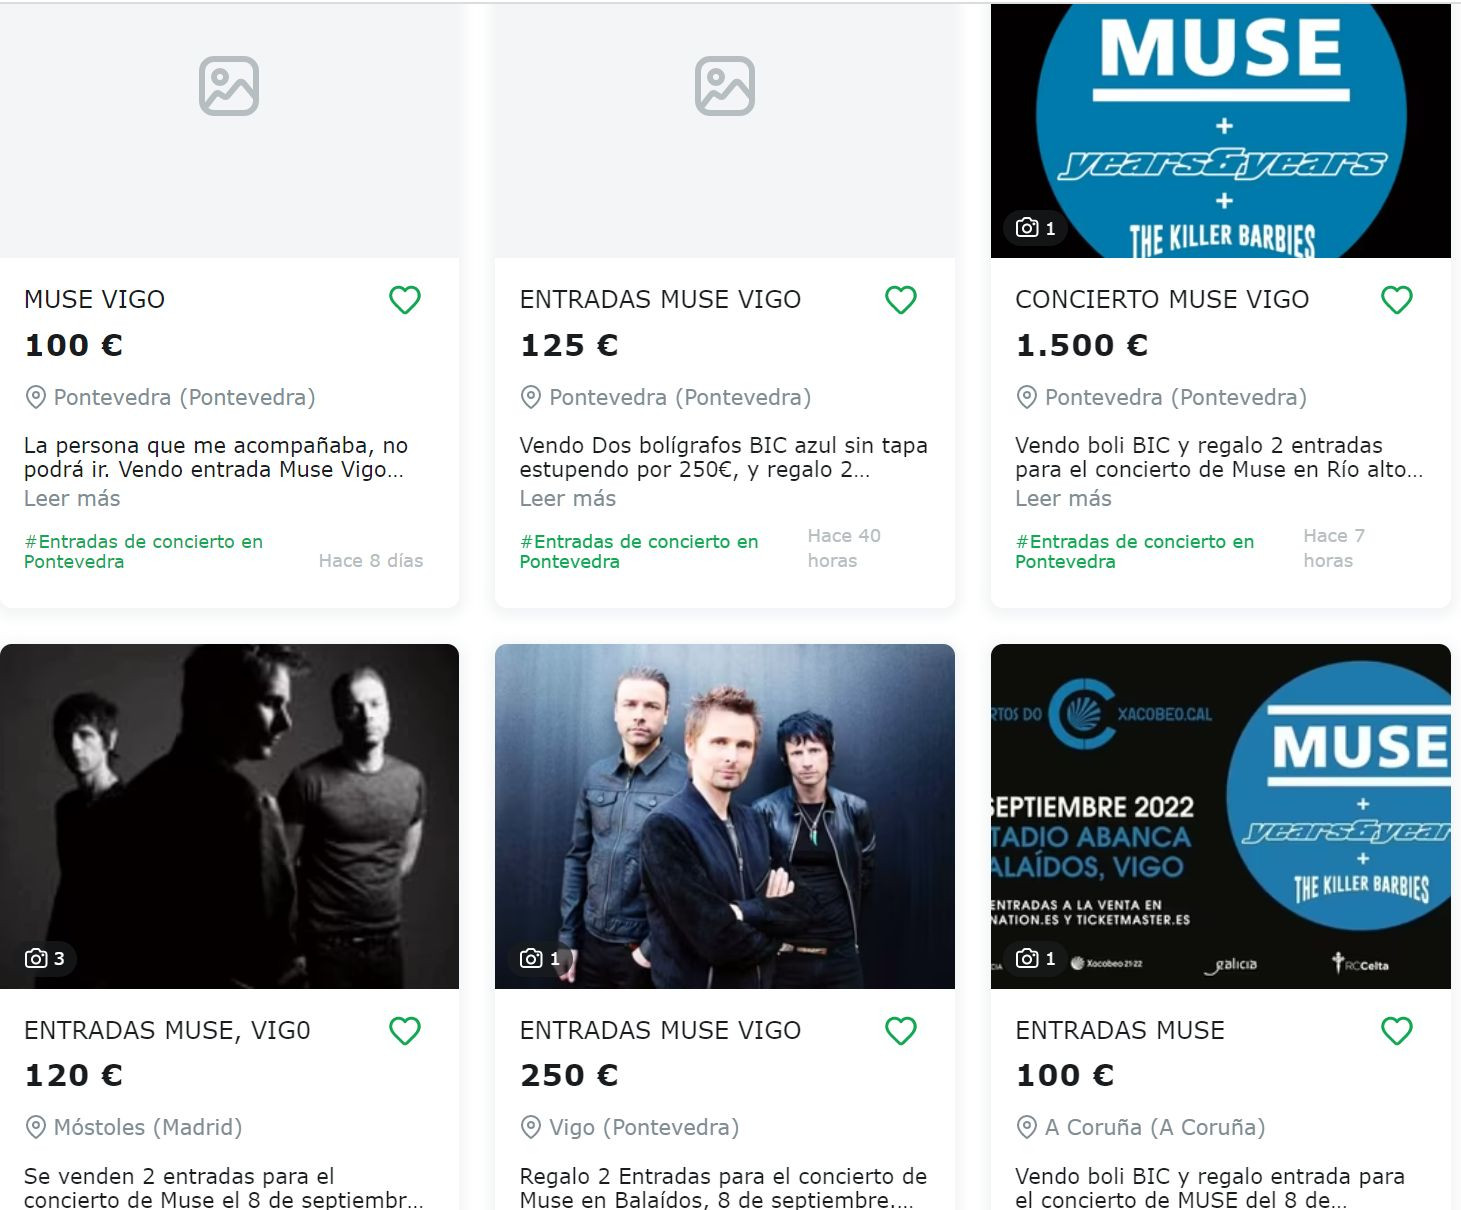Favorite the ENTRADAS MUSE VIGO 125 € listing
Screen dimensions: 1461x1210
coord(900,299)
